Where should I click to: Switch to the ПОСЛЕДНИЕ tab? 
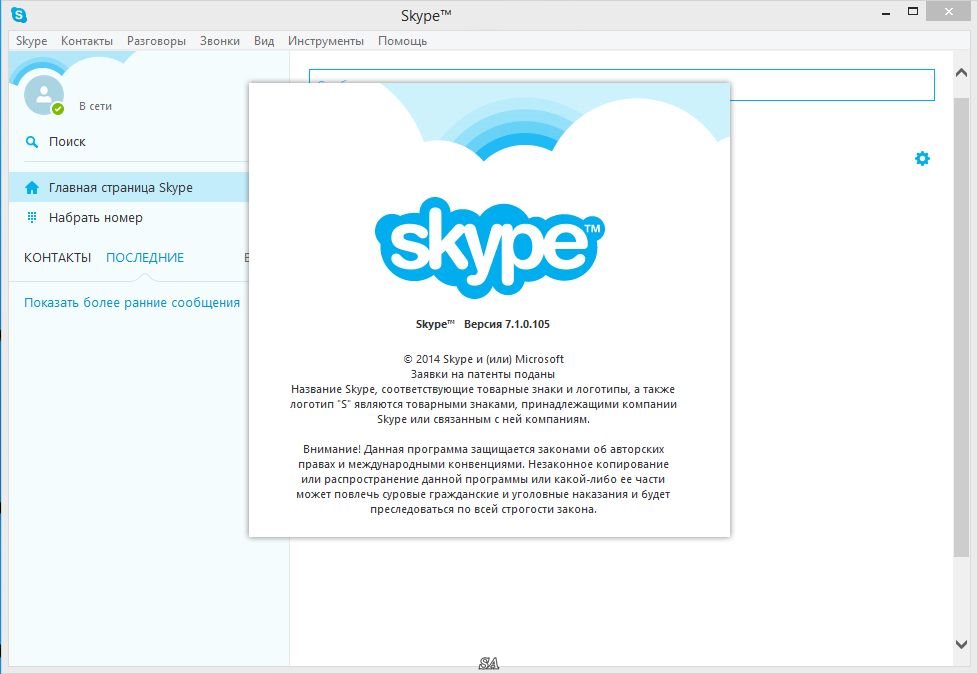[145, 258]
